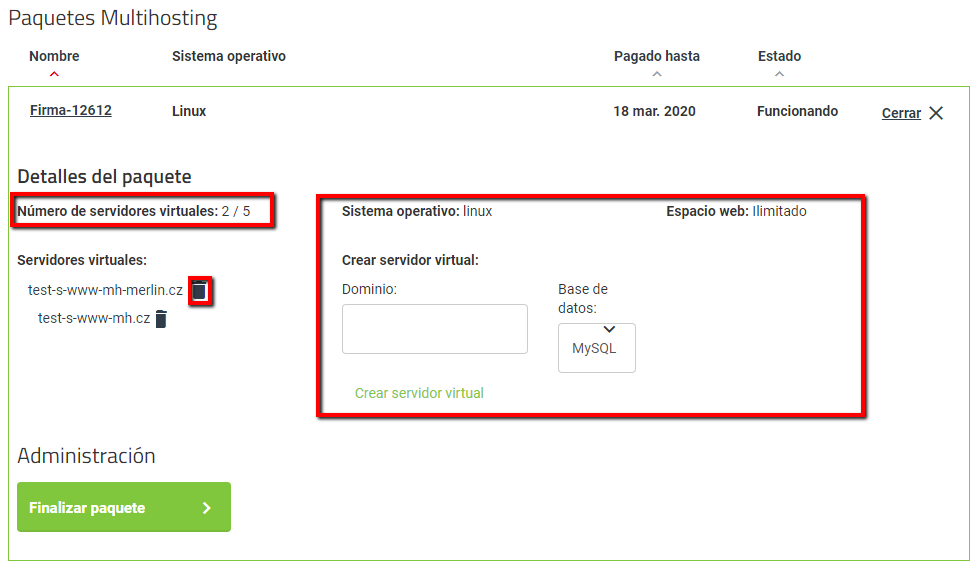Click trash icon beside test-s-www-mh.cz
977x570 pixels.
[x=161, y=319]
